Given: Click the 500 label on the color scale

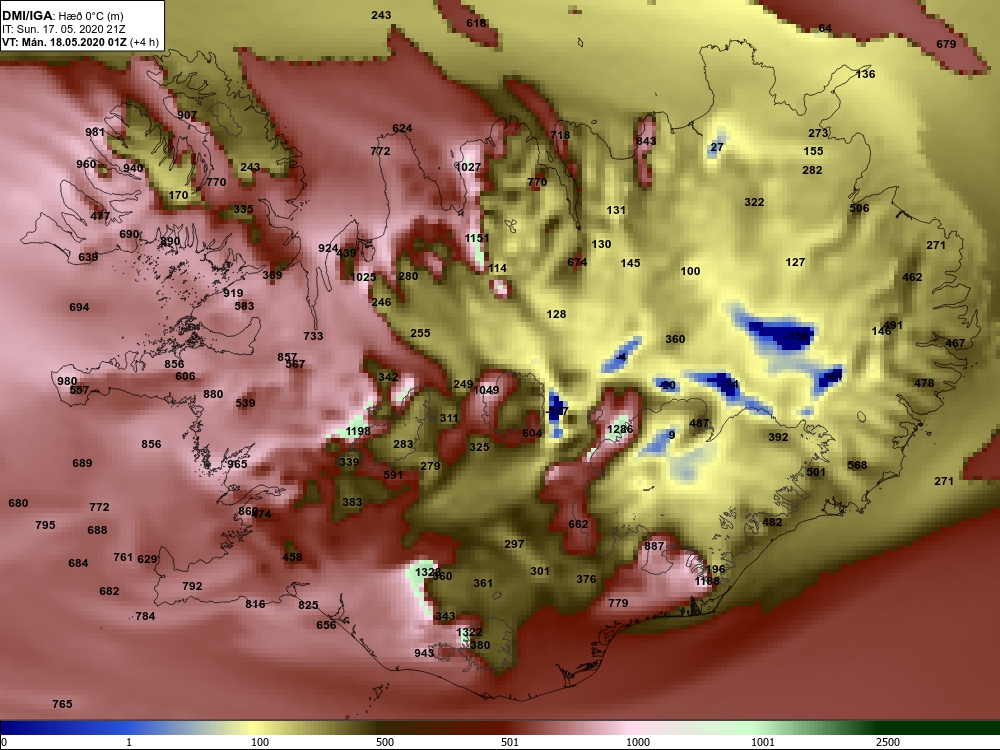Looking at the screenshot, I should click(x=385, y=742).
